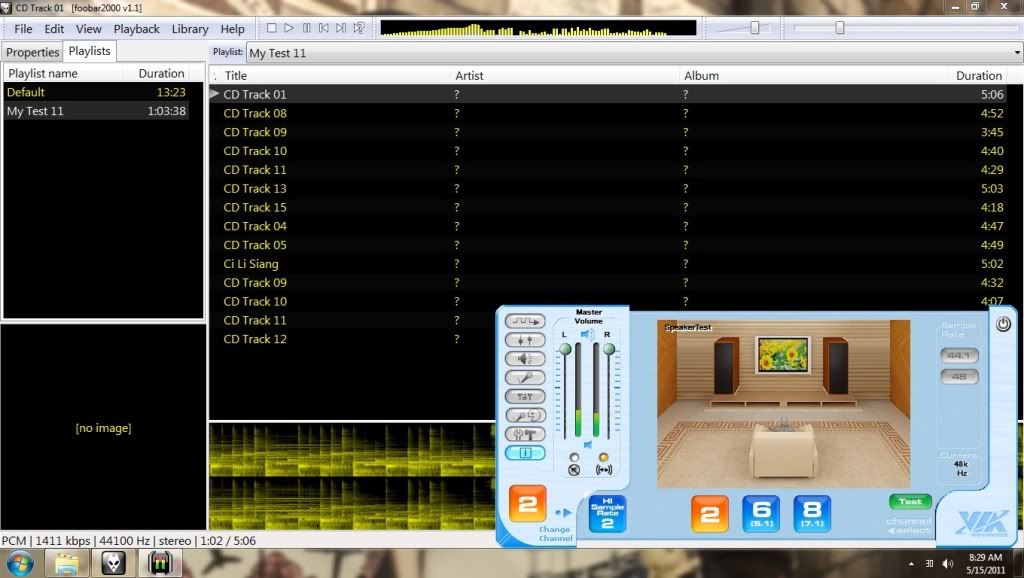1024x578 pixels.
Task: Open the waveform icon page in VIA panel
Action: (525, 321)
